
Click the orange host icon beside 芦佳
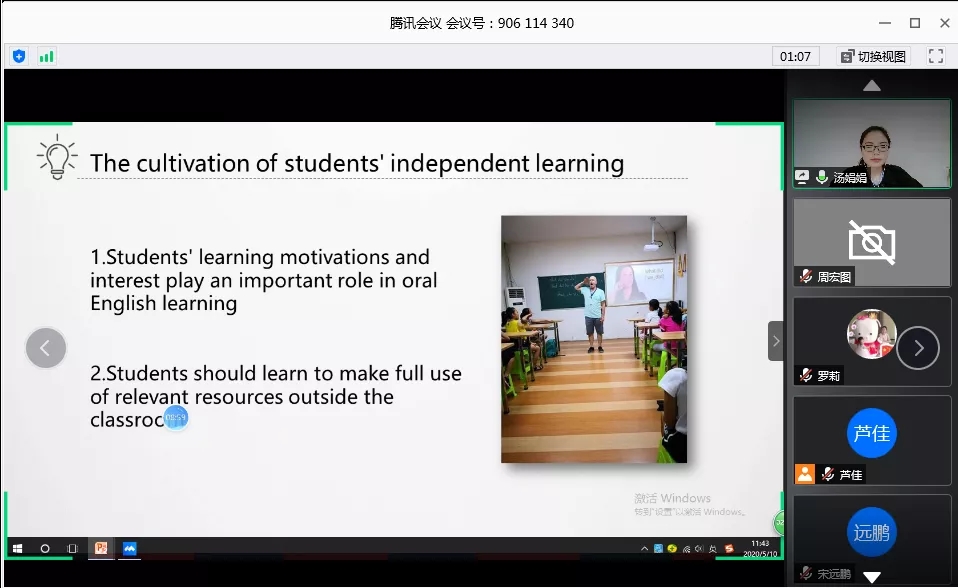tap(804, 474)
